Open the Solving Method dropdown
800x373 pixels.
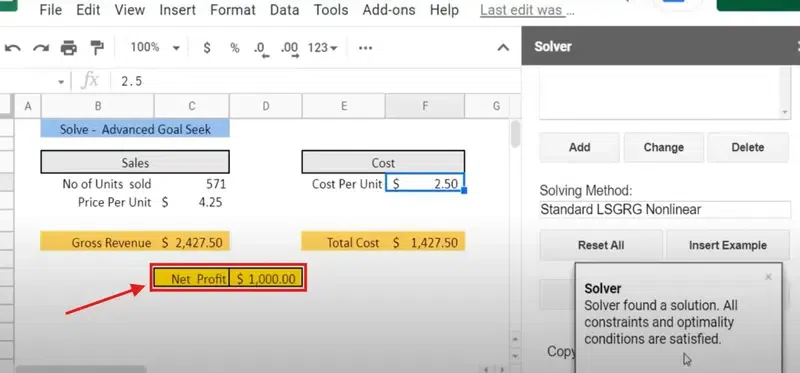pos(665,209)
